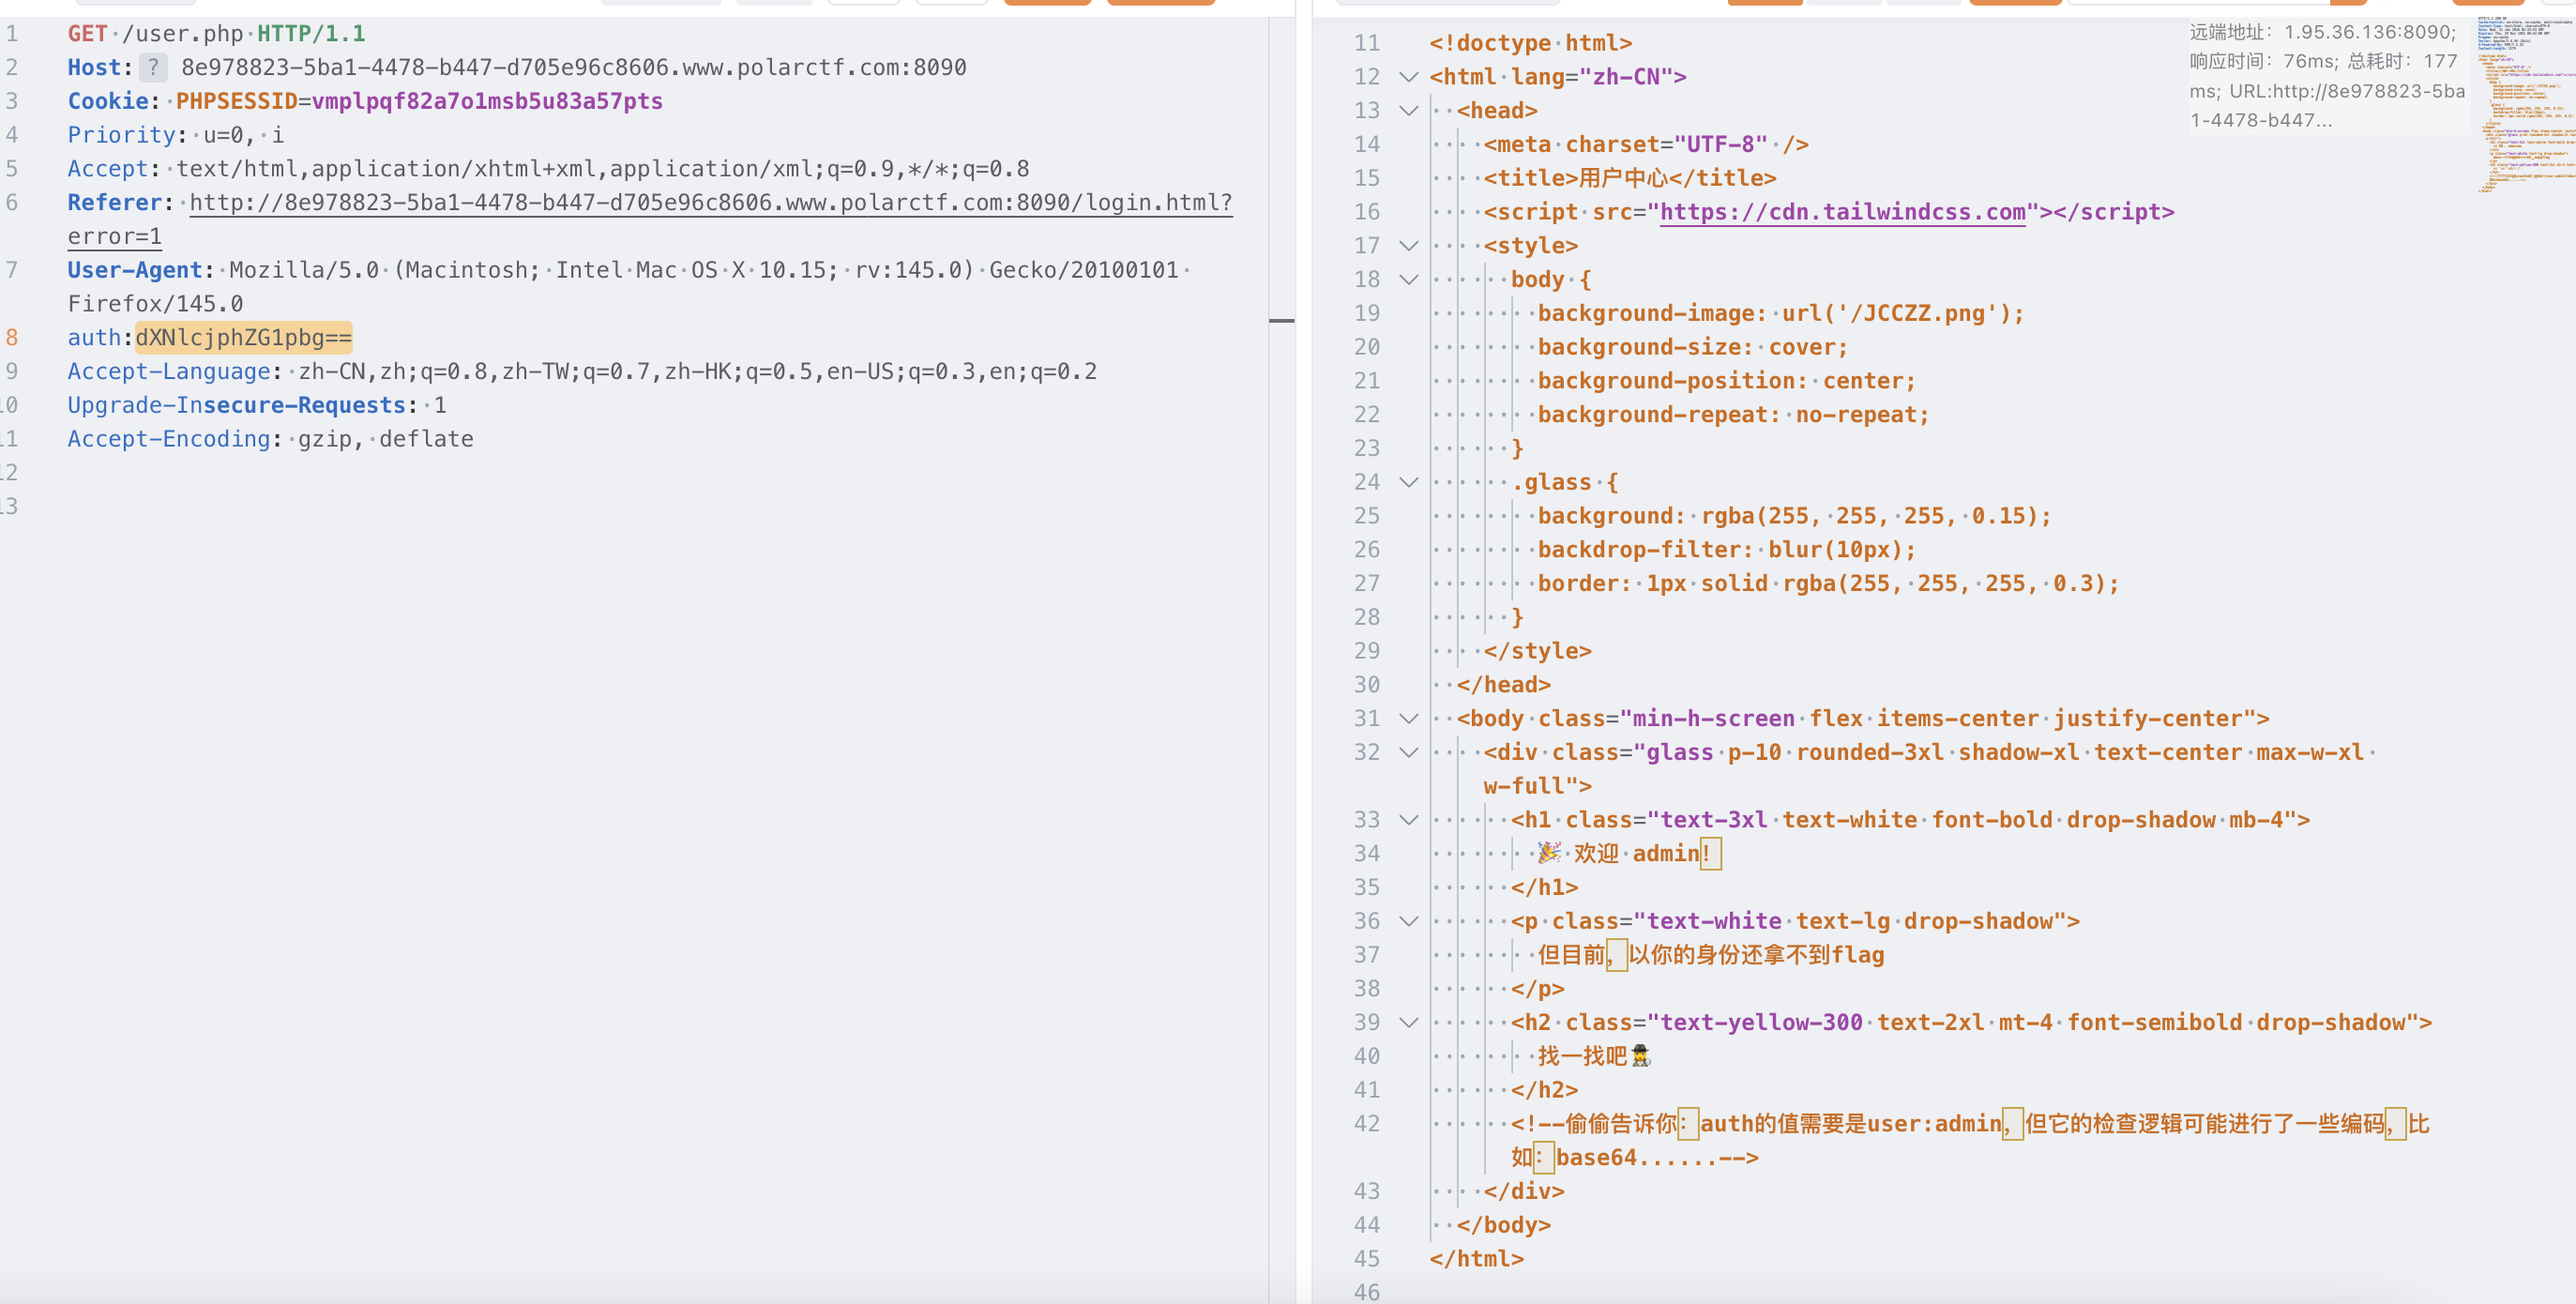
Task: Fold the body min-h-screen tag
Action: pos(1408,719)
